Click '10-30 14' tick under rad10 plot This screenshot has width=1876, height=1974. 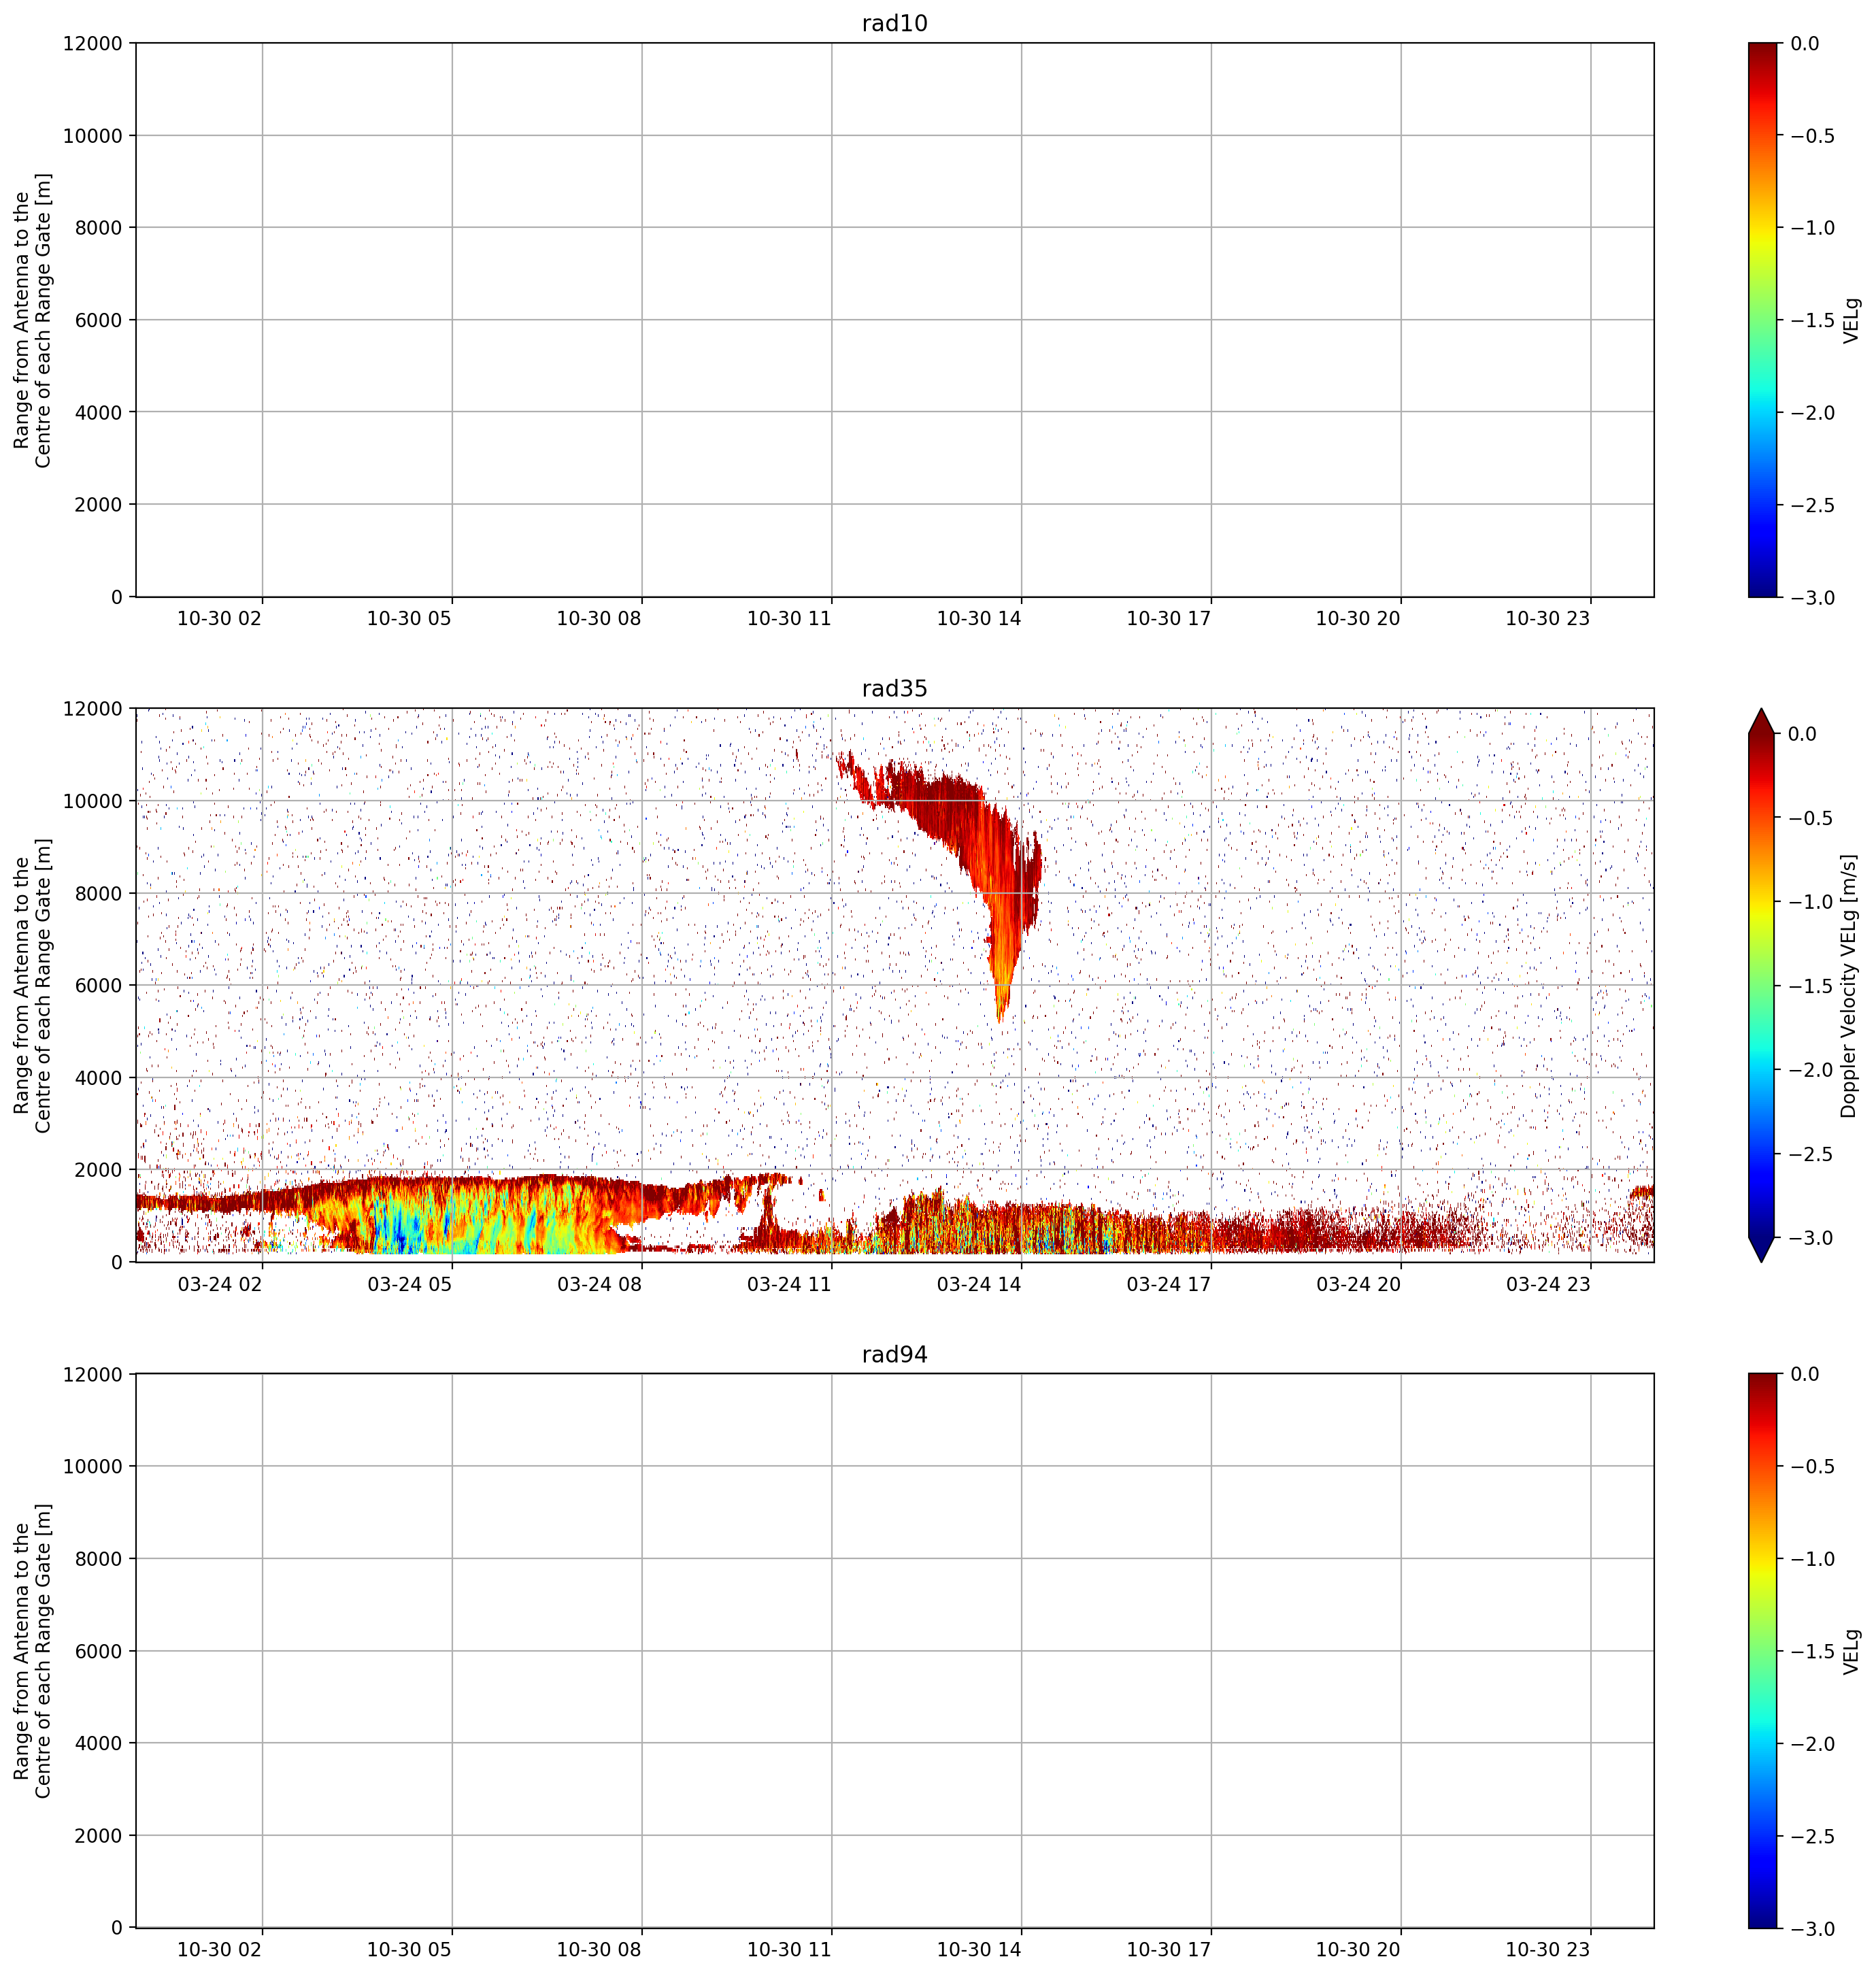coord(979,618)
